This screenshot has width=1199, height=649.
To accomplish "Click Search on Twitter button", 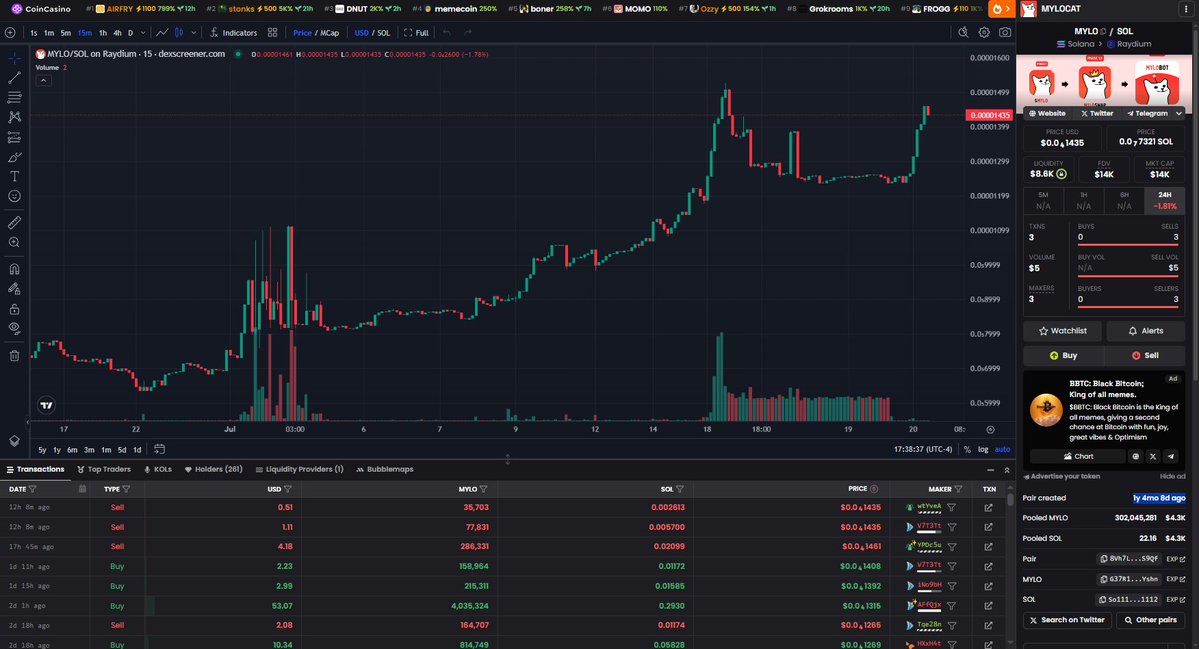I will (x=1067, y=620).
